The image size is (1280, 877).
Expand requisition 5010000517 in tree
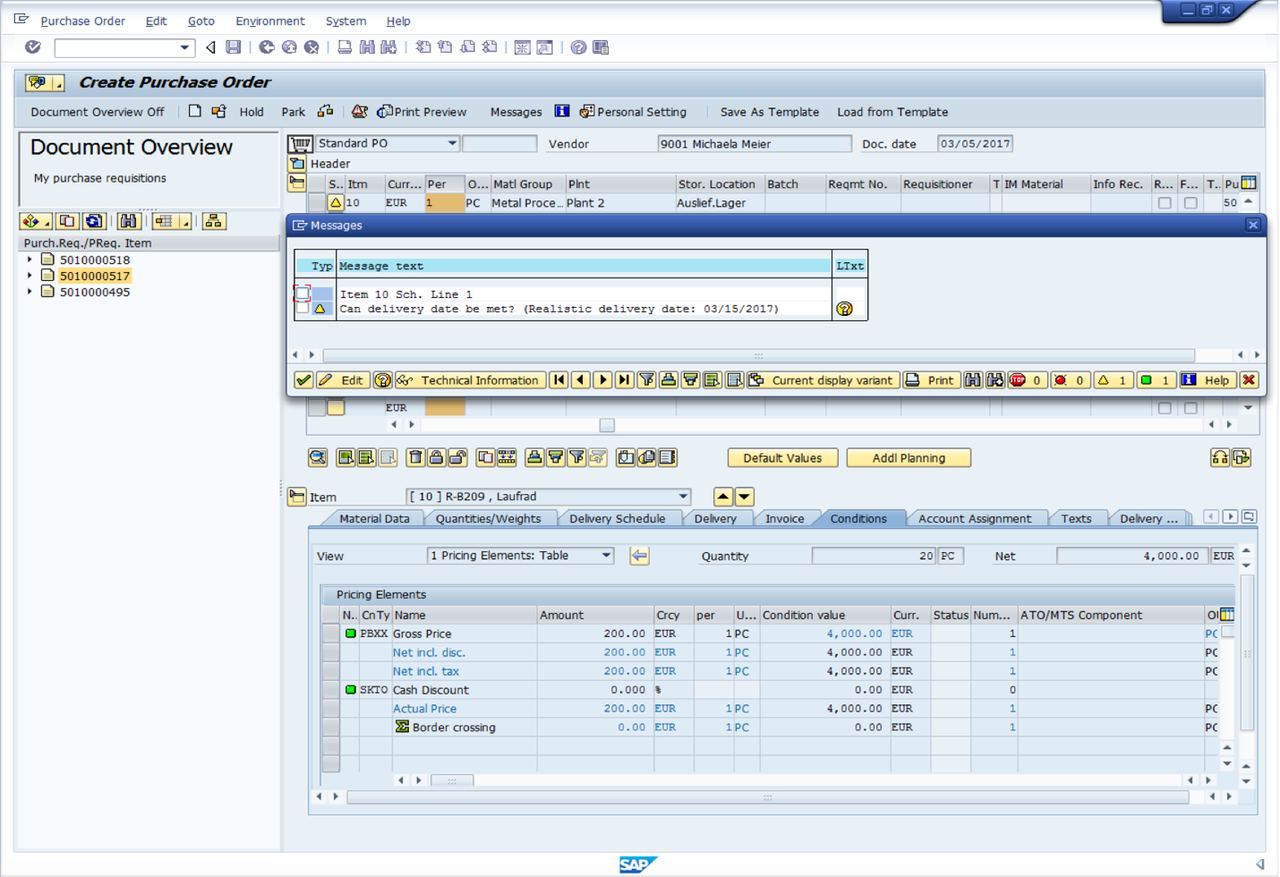click(30, 276)
